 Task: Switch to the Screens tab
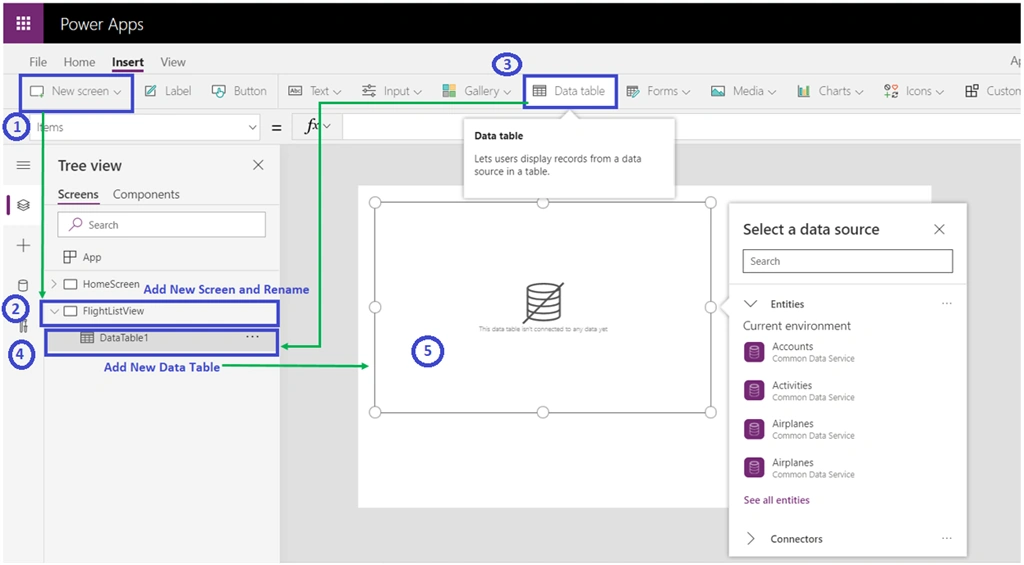(x=78, y=195)
